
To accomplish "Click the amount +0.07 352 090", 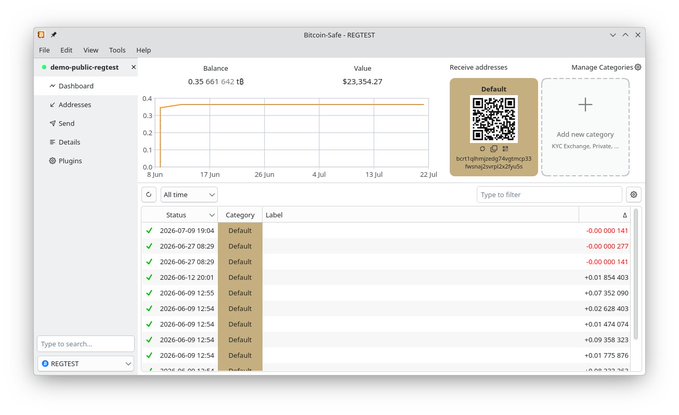I will point(606,293).
